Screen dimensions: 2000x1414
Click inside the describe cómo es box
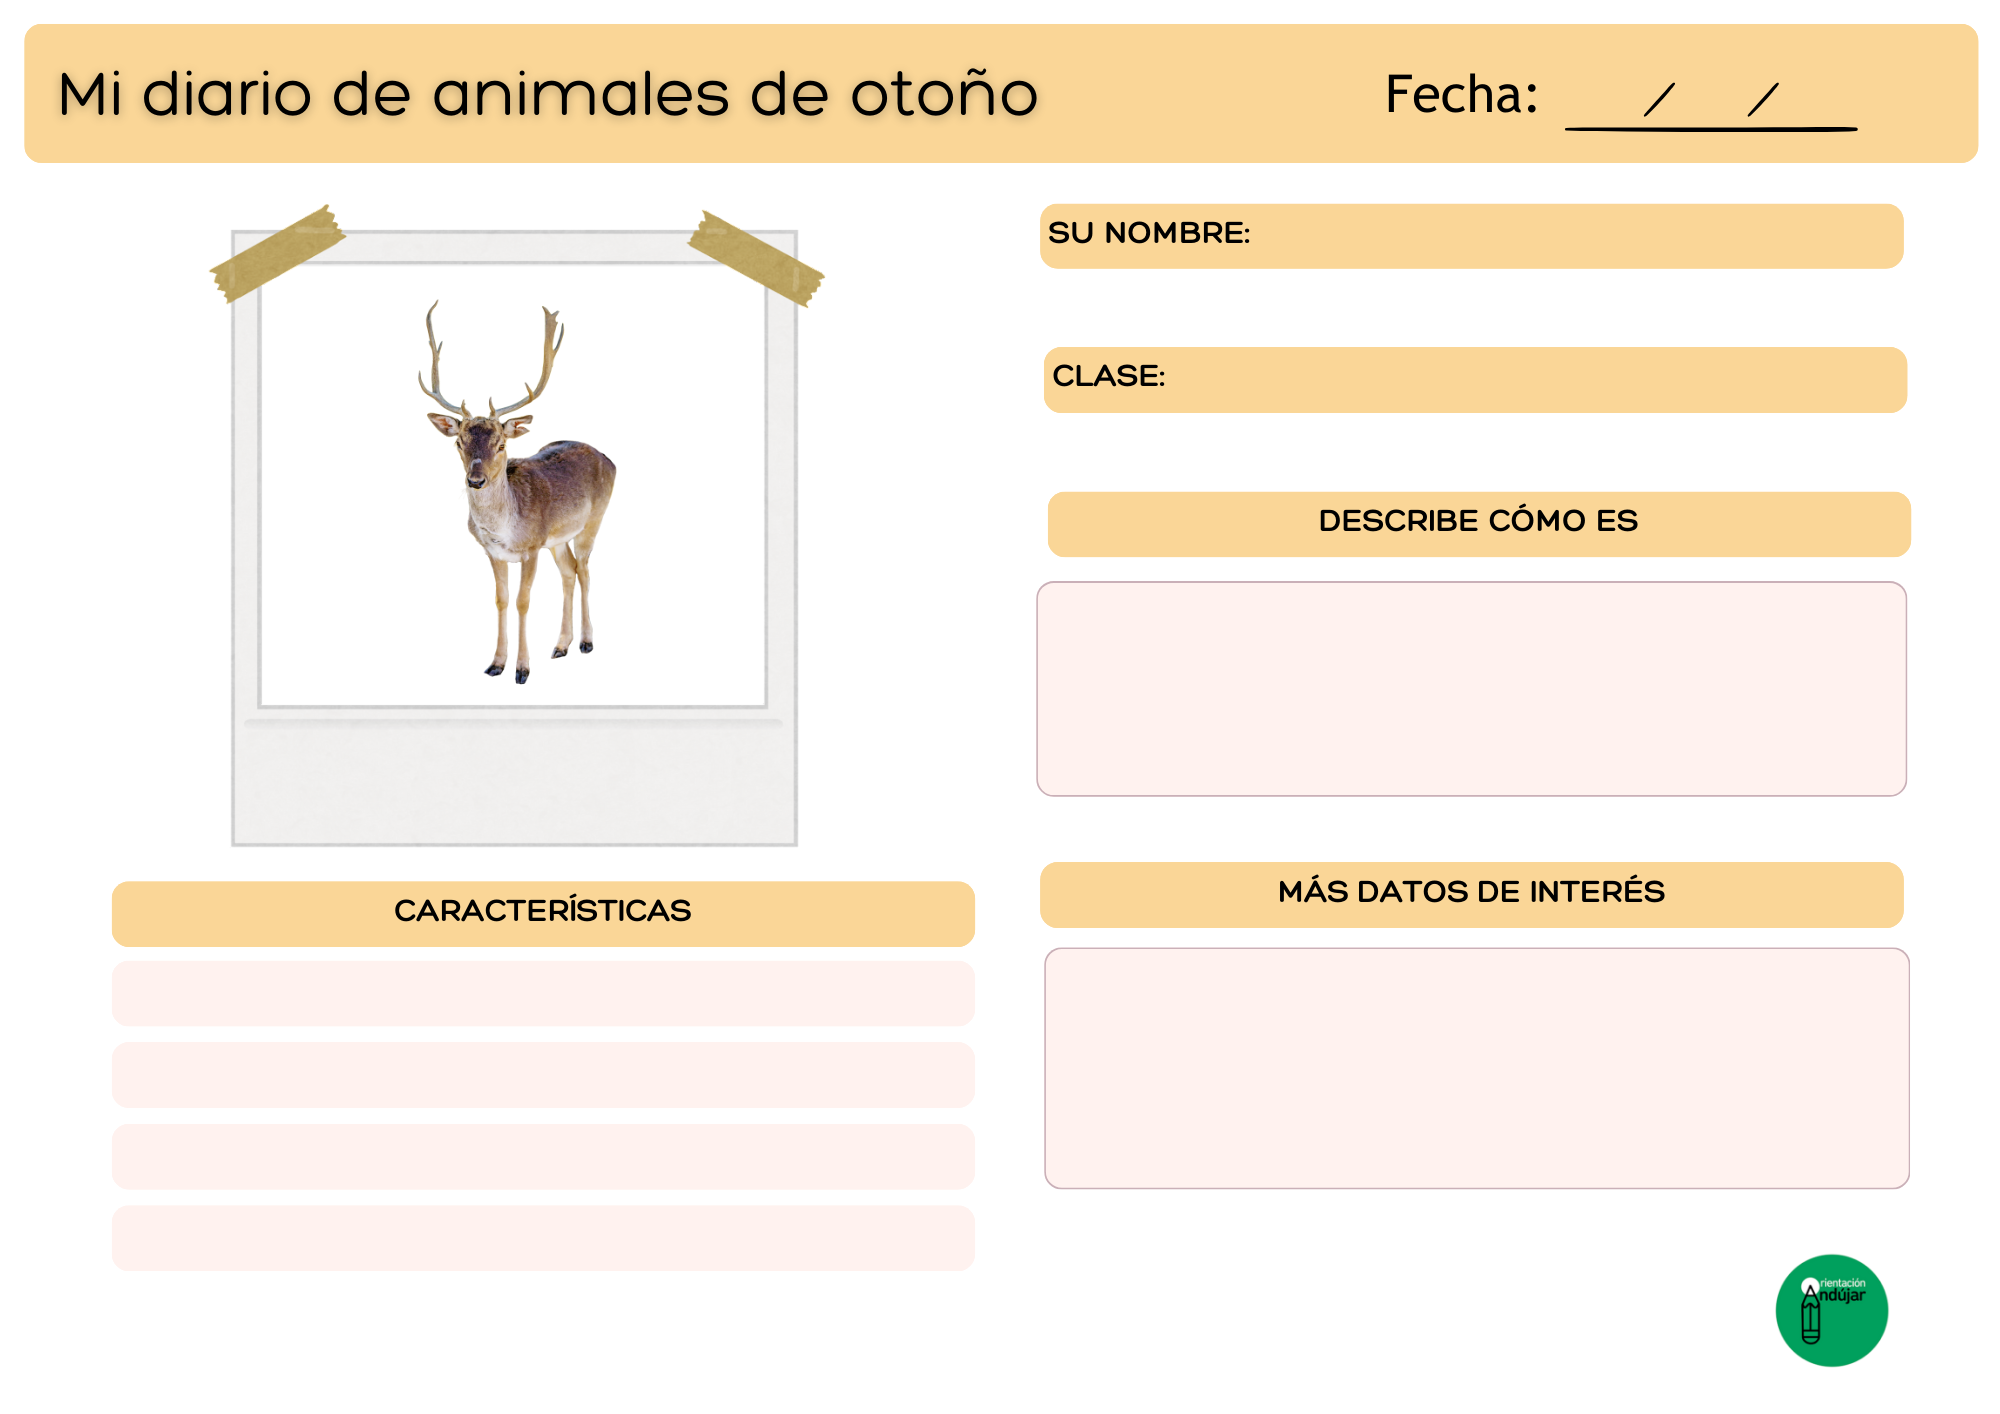pyautogui.click(x=1471, y=689)
